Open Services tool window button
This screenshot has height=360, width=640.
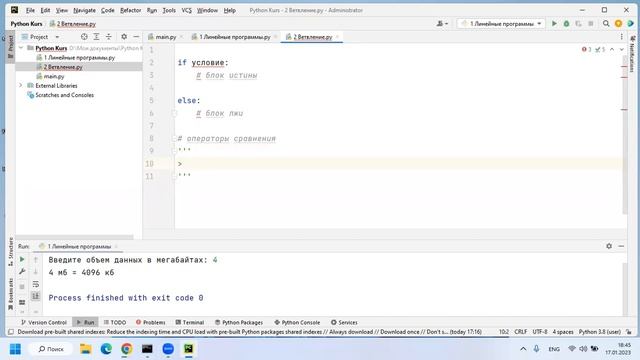pyautogui.click(x=344, y=322)
